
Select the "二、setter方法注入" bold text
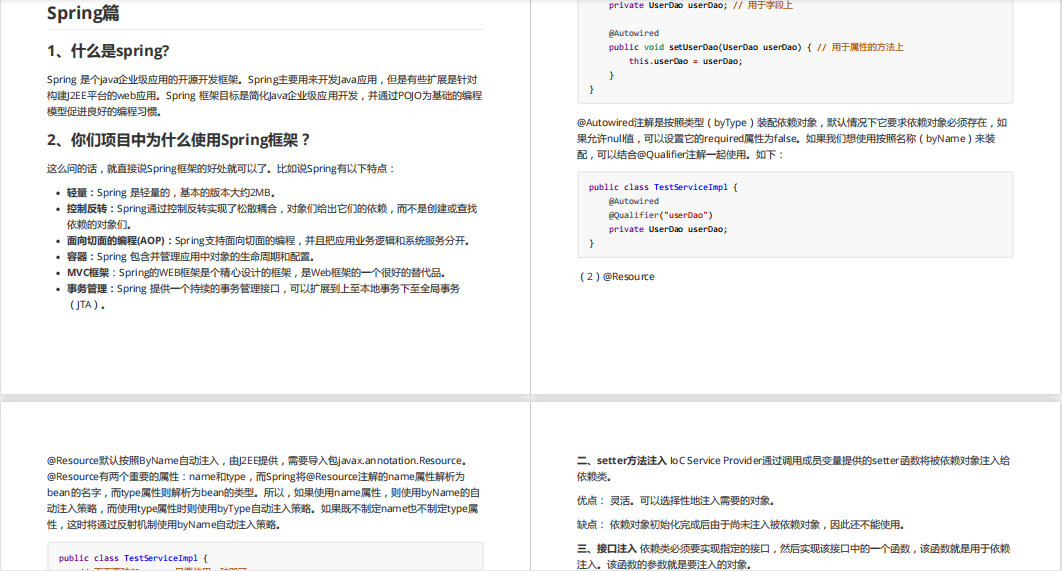622,461
